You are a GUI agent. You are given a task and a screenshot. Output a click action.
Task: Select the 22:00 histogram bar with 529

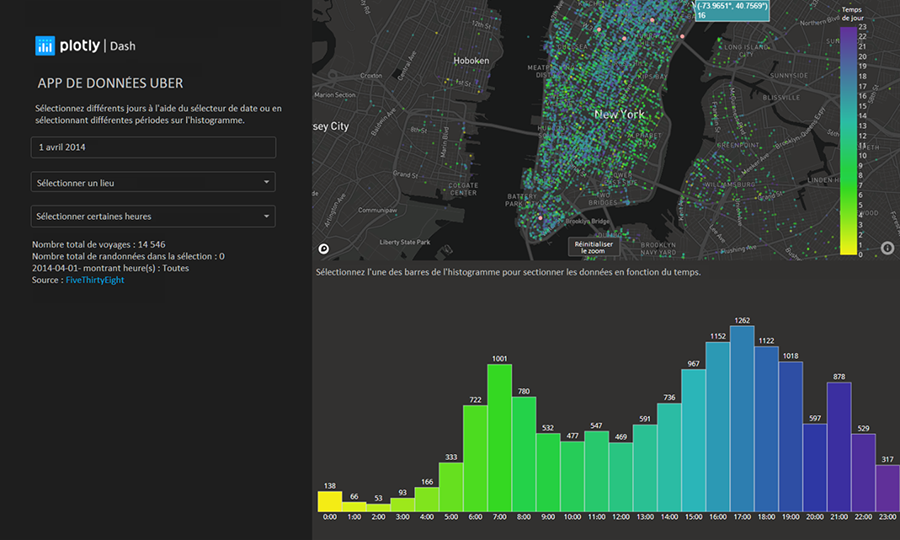[863, 473]
